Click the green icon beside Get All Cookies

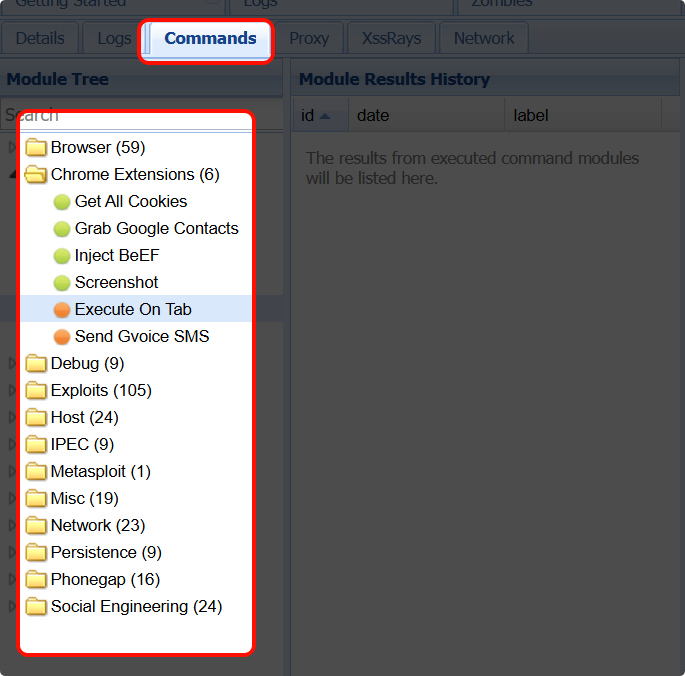point(62,202)
